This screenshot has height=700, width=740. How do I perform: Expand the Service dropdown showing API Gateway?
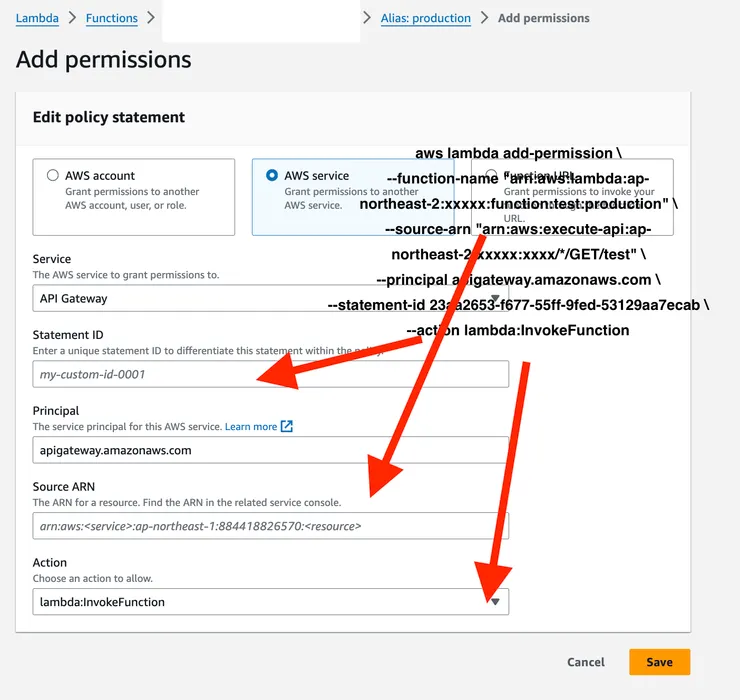(x=270, y=298)
